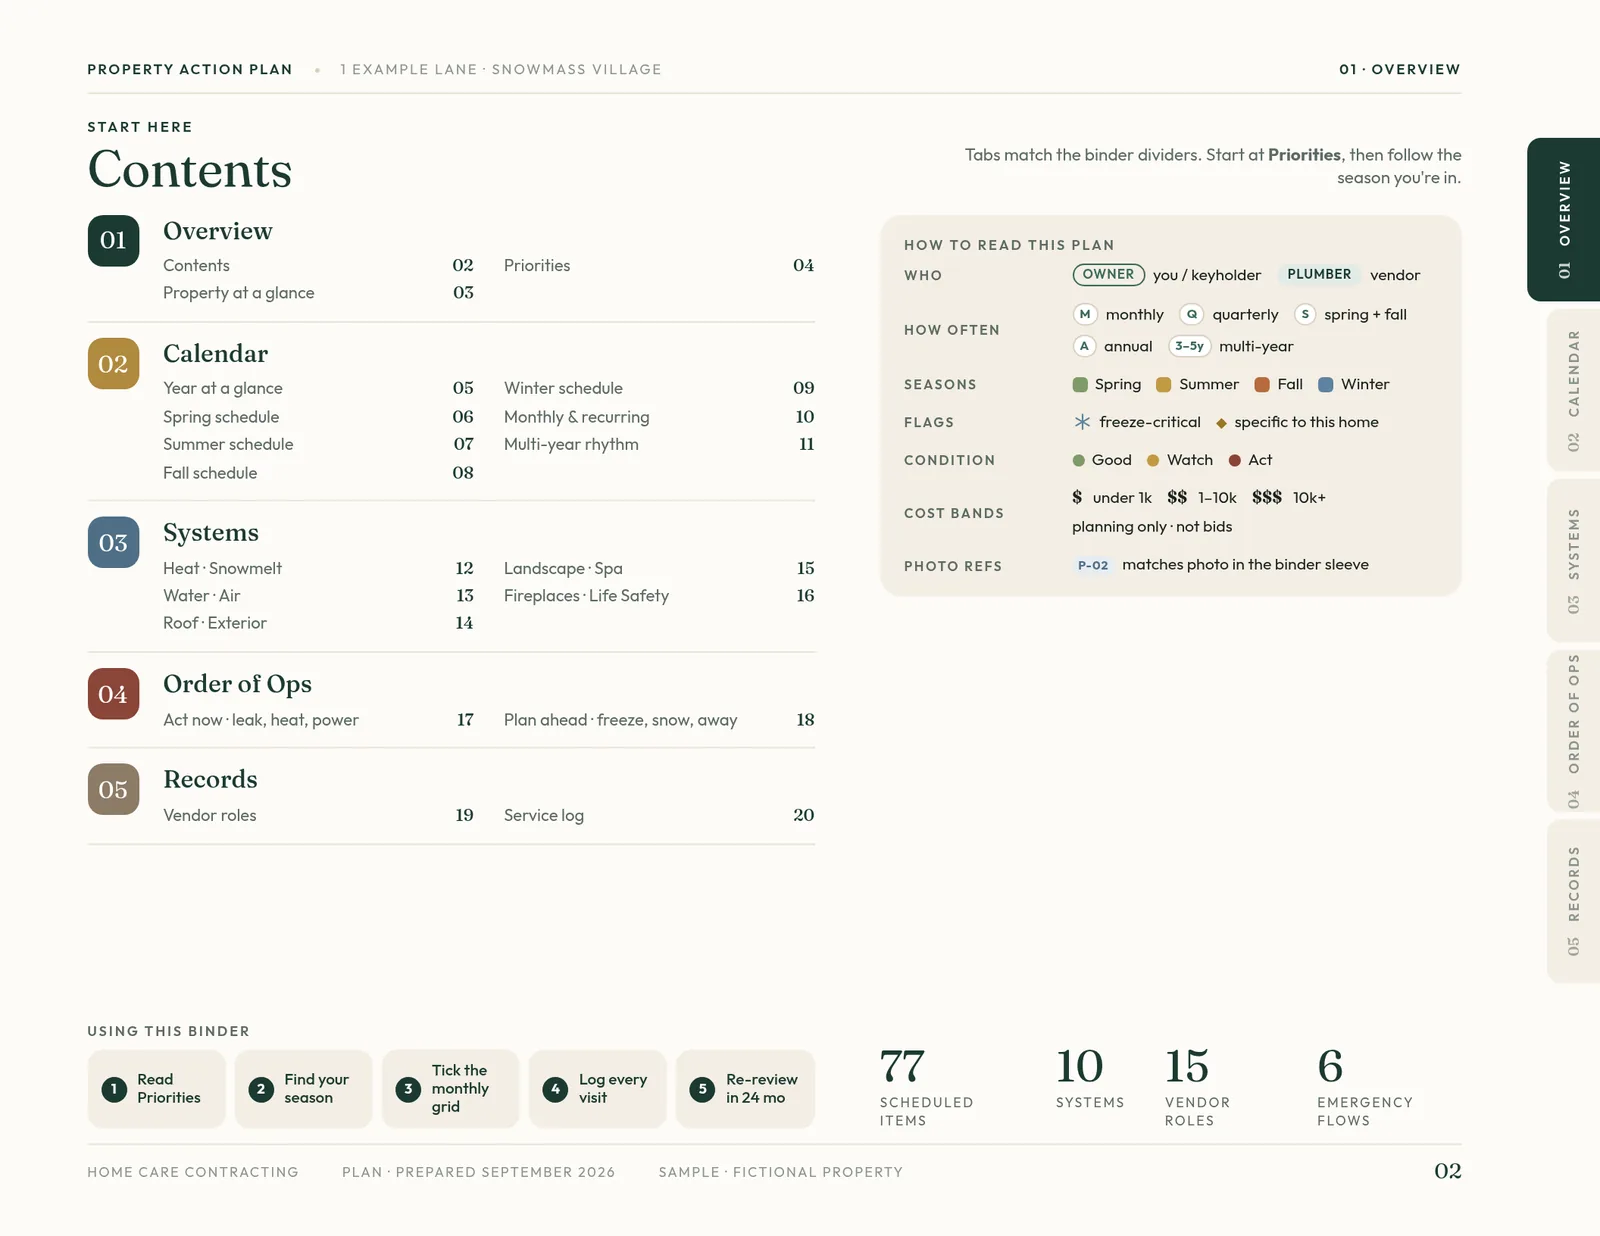Click step 4 circle for Log every visit

(x=555, y=1089)
